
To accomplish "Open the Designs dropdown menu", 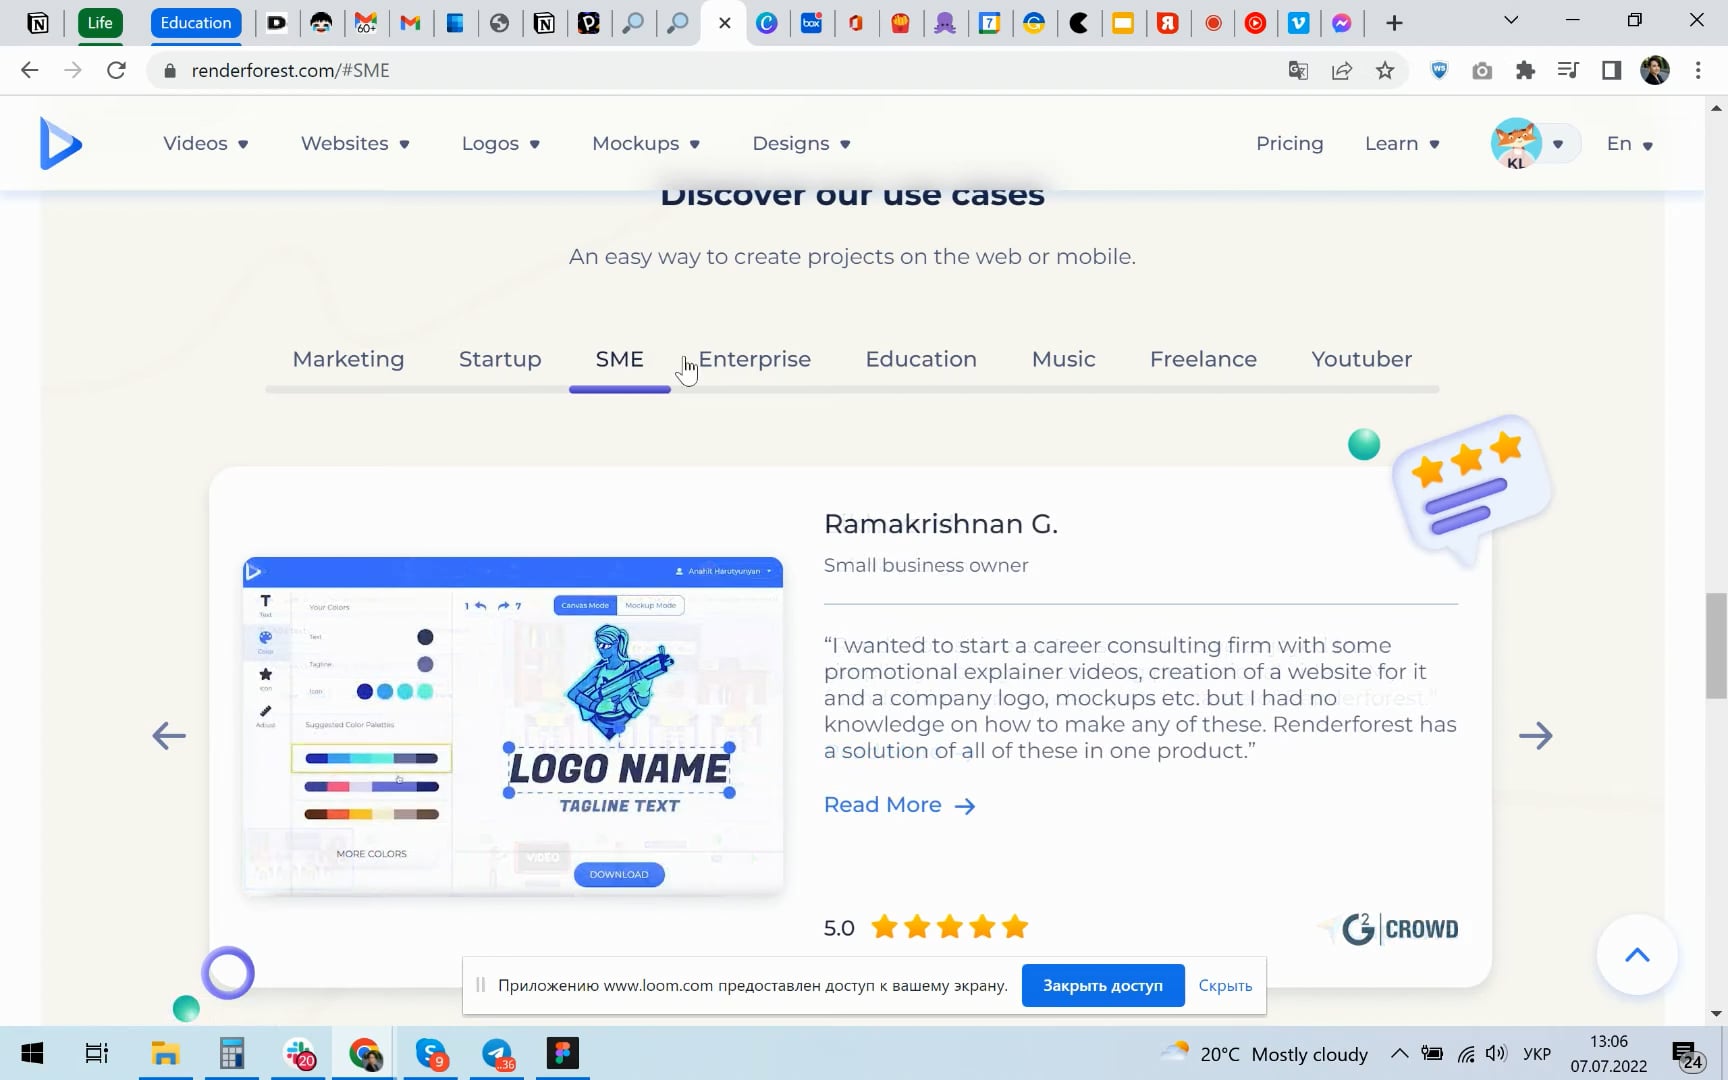I will (x=801, y=143).
